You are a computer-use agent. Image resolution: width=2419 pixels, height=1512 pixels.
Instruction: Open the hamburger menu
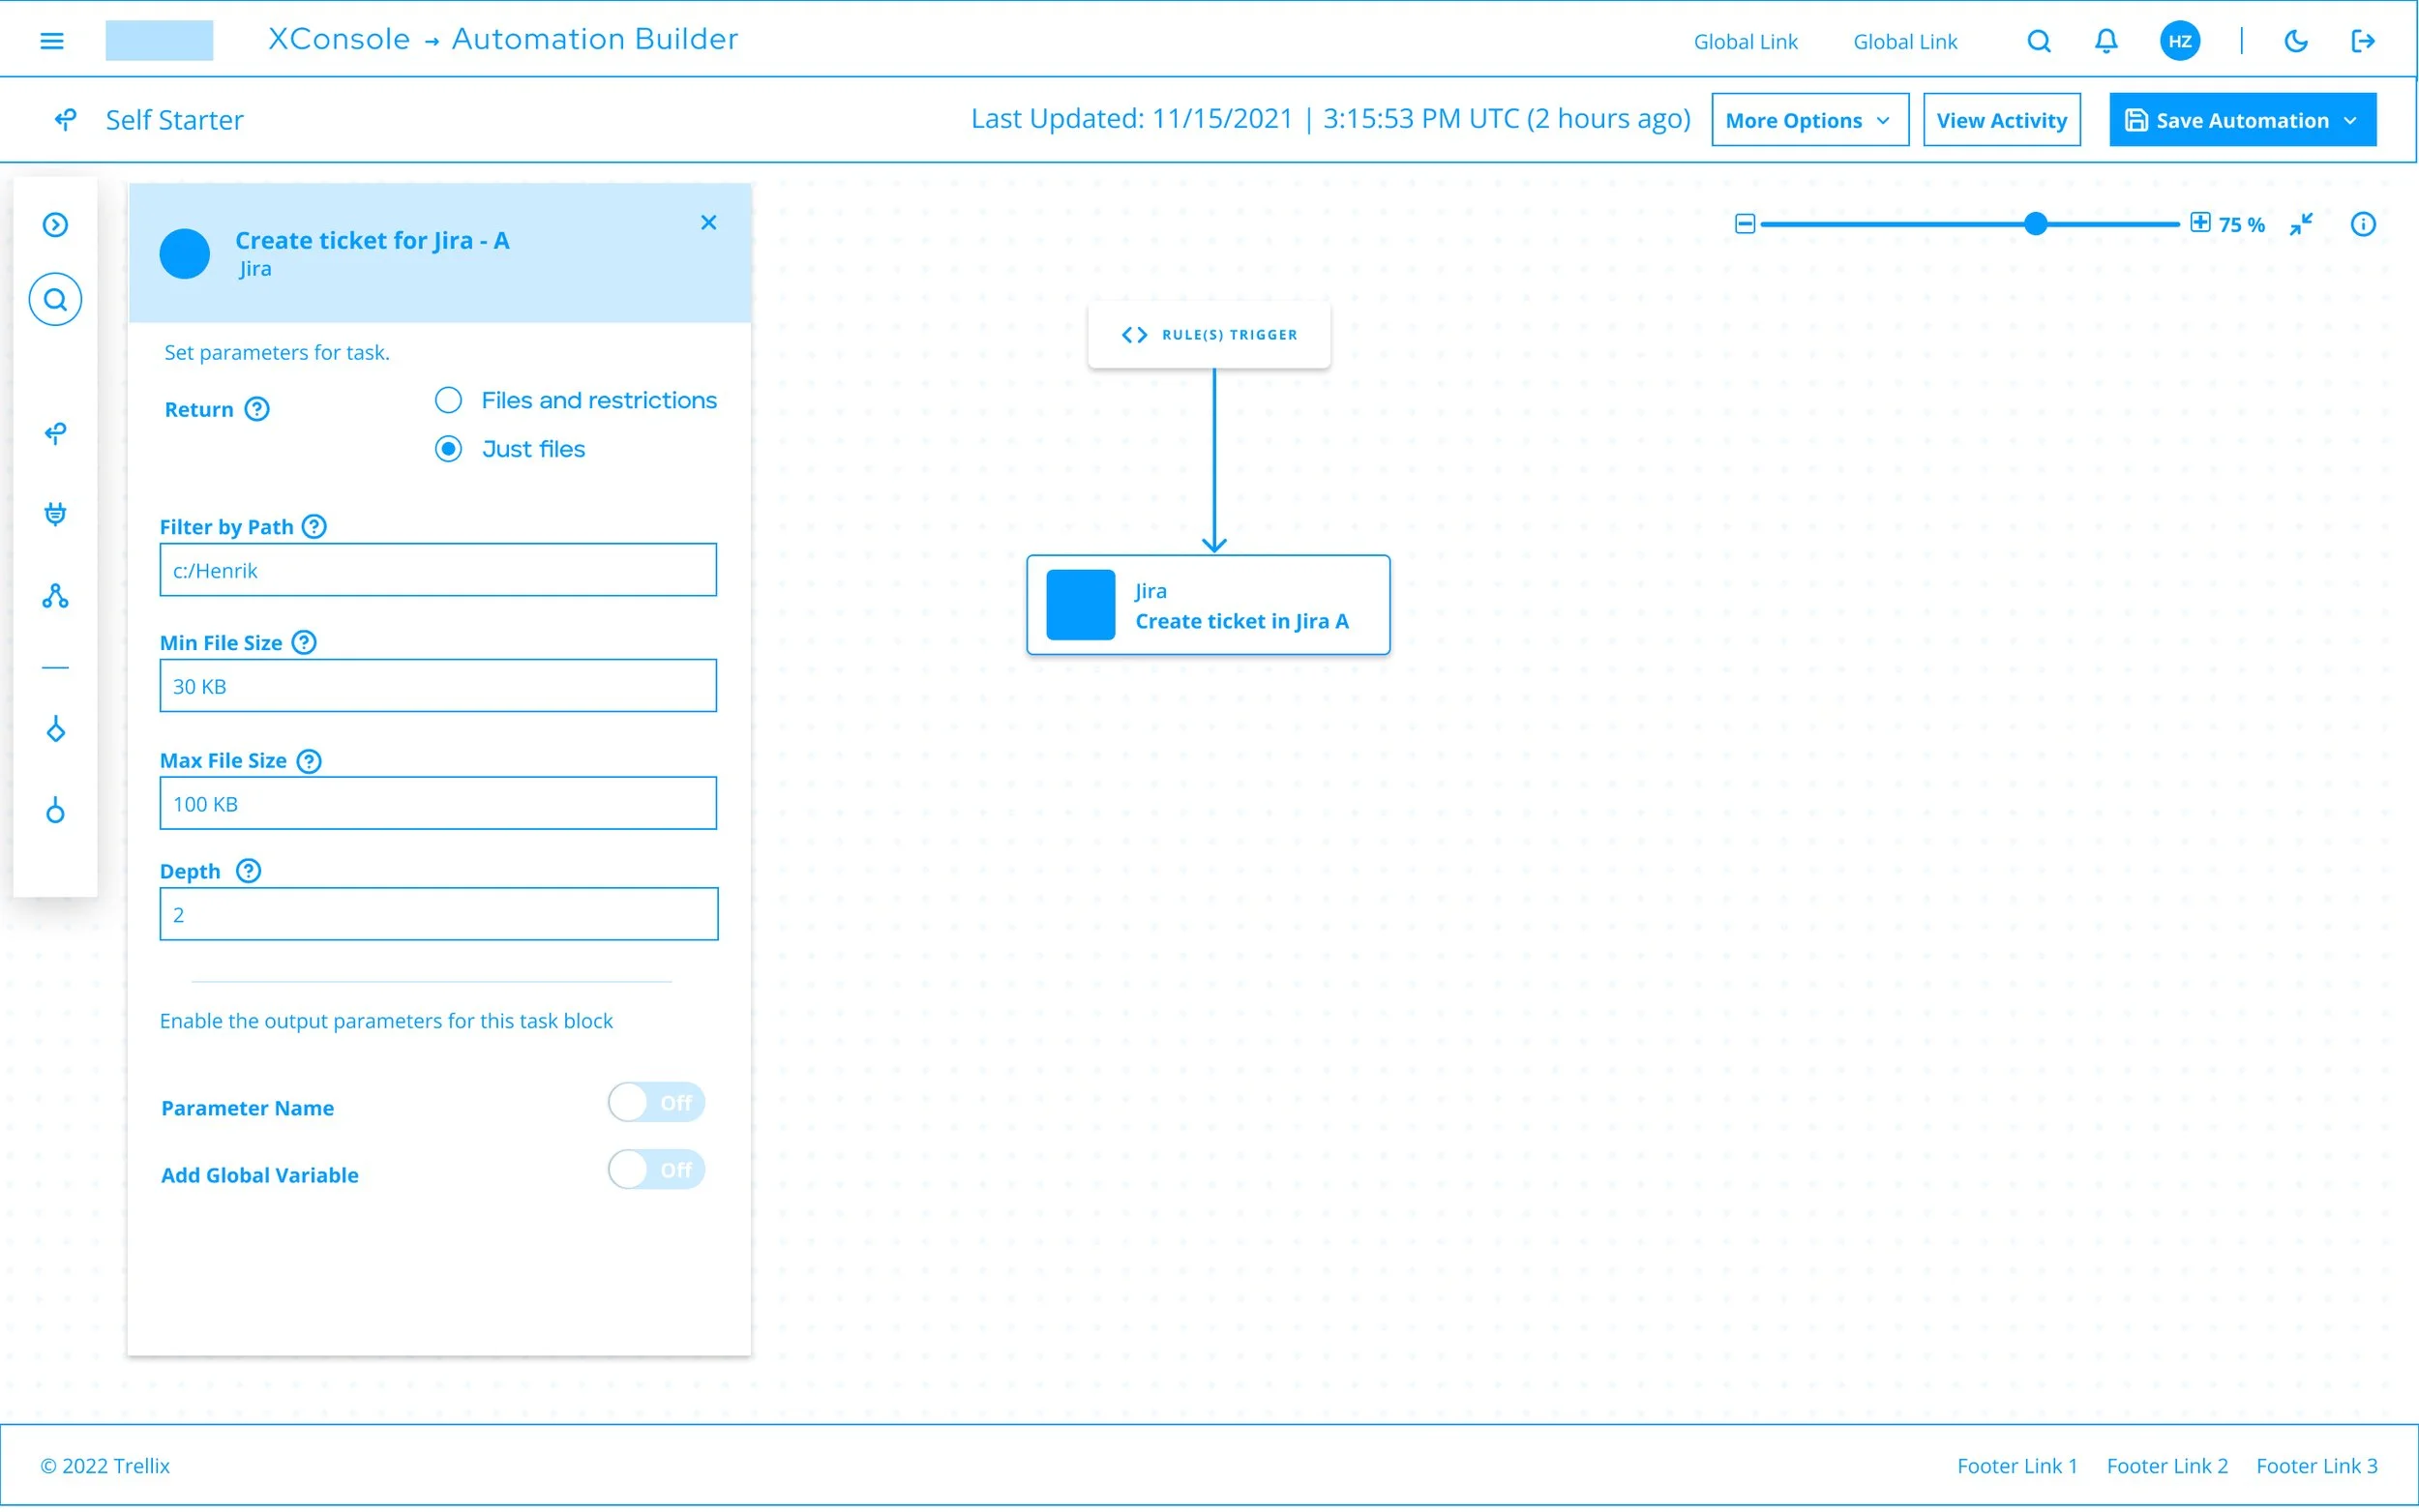[52, 41]
